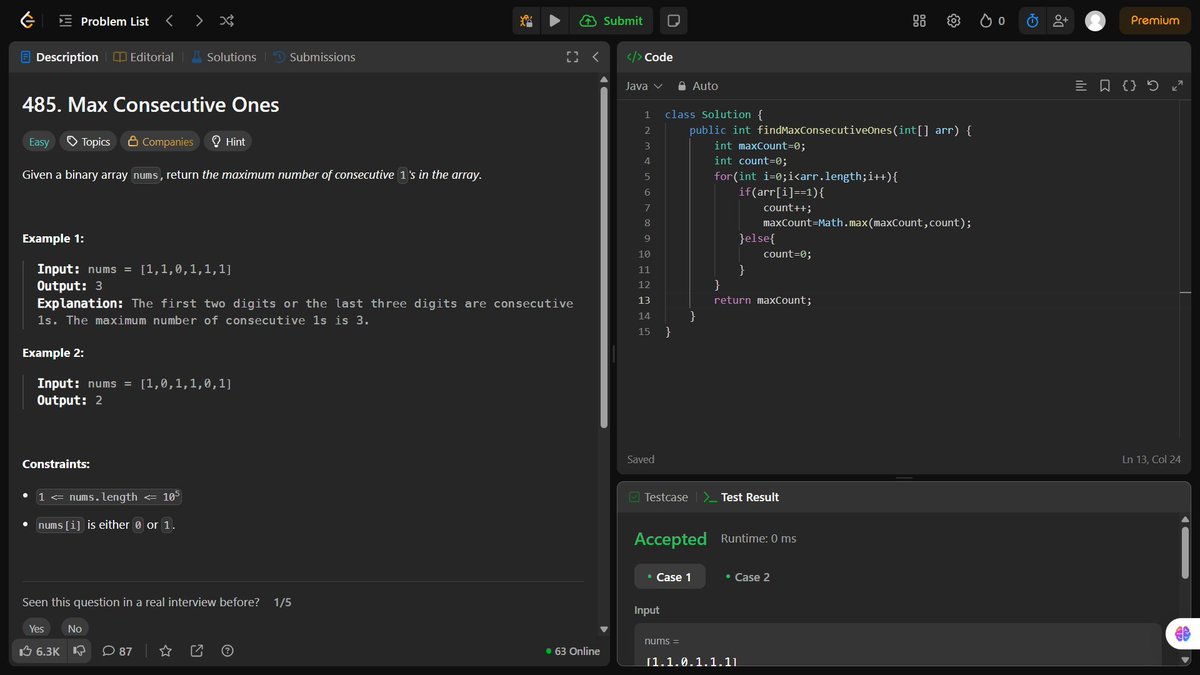
Task: Select the Code panel tab
Action: click(650, 57)
